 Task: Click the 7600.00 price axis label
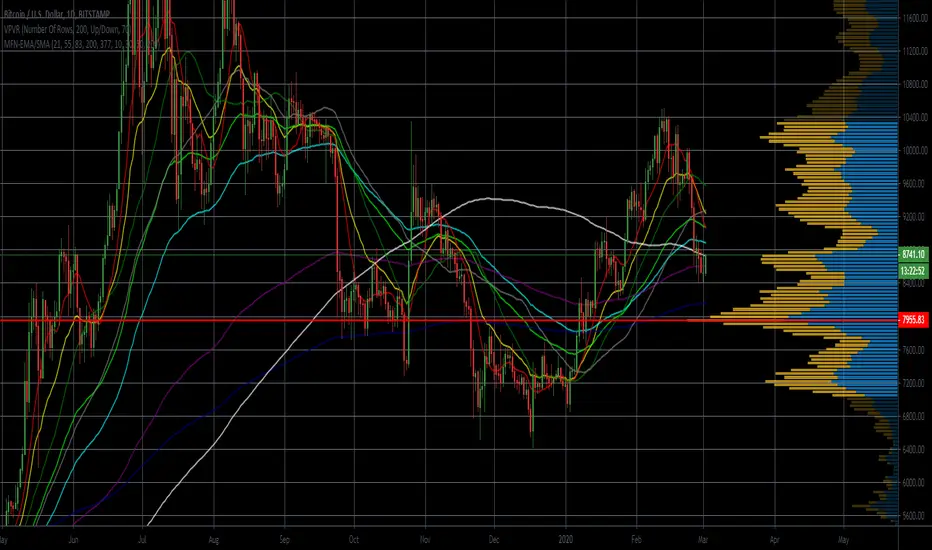[x=914, y=350]
